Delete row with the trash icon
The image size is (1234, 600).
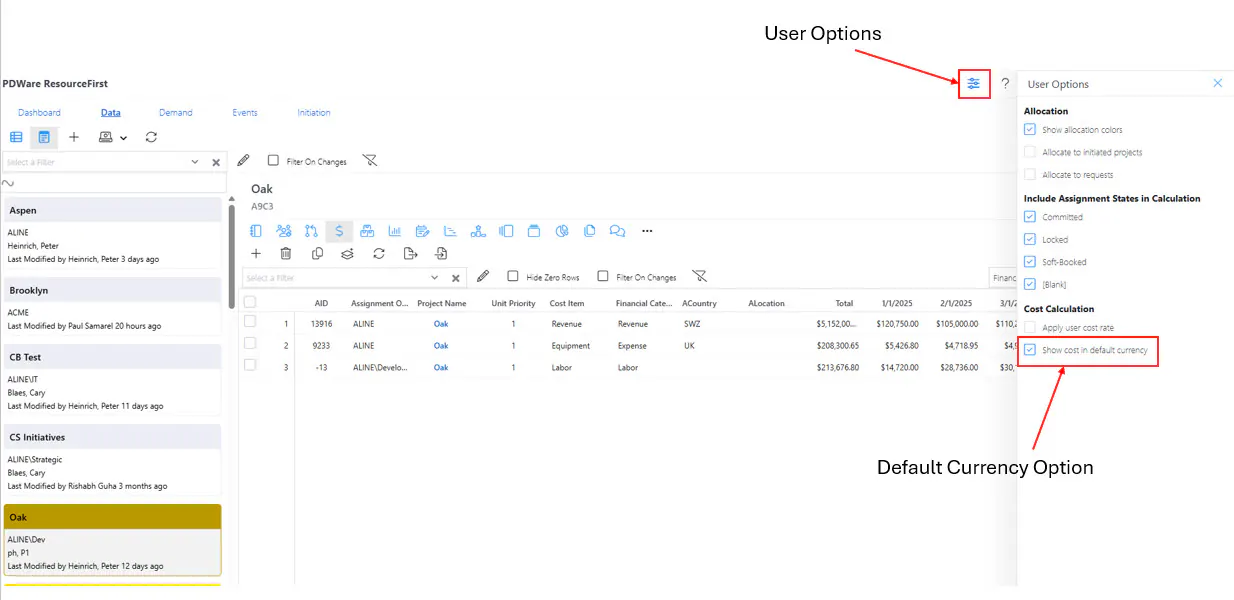[x=286, y=254]
